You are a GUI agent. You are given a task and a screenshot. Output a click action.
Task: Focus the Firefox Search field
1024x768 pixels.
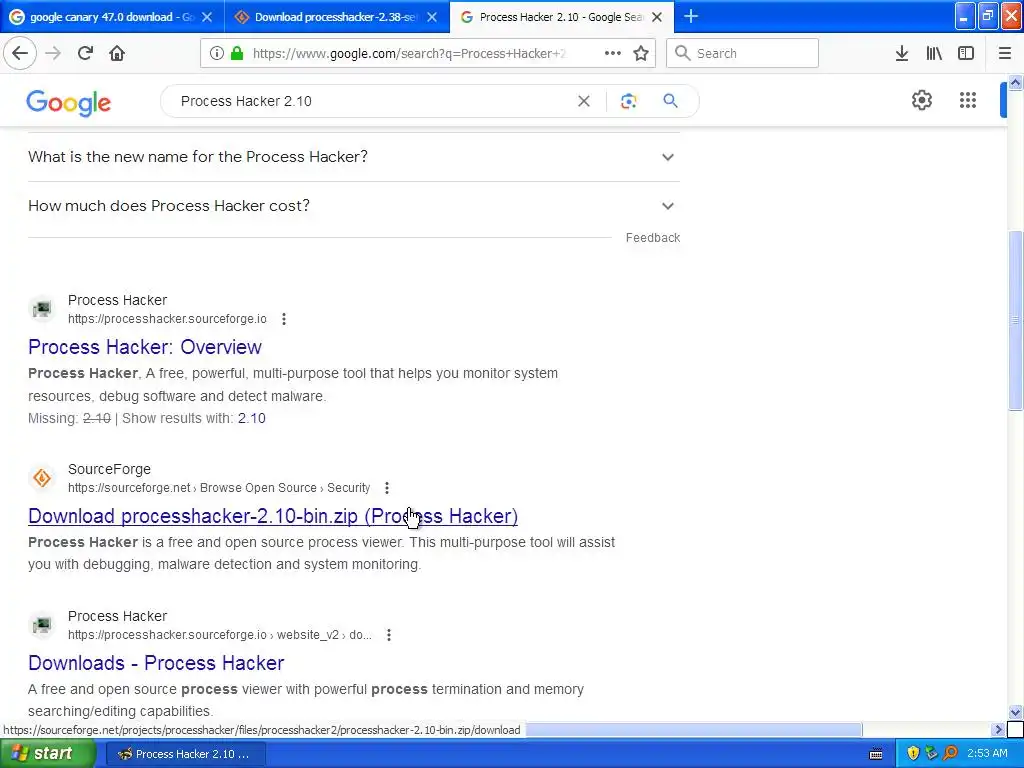(x=743, y=54)
